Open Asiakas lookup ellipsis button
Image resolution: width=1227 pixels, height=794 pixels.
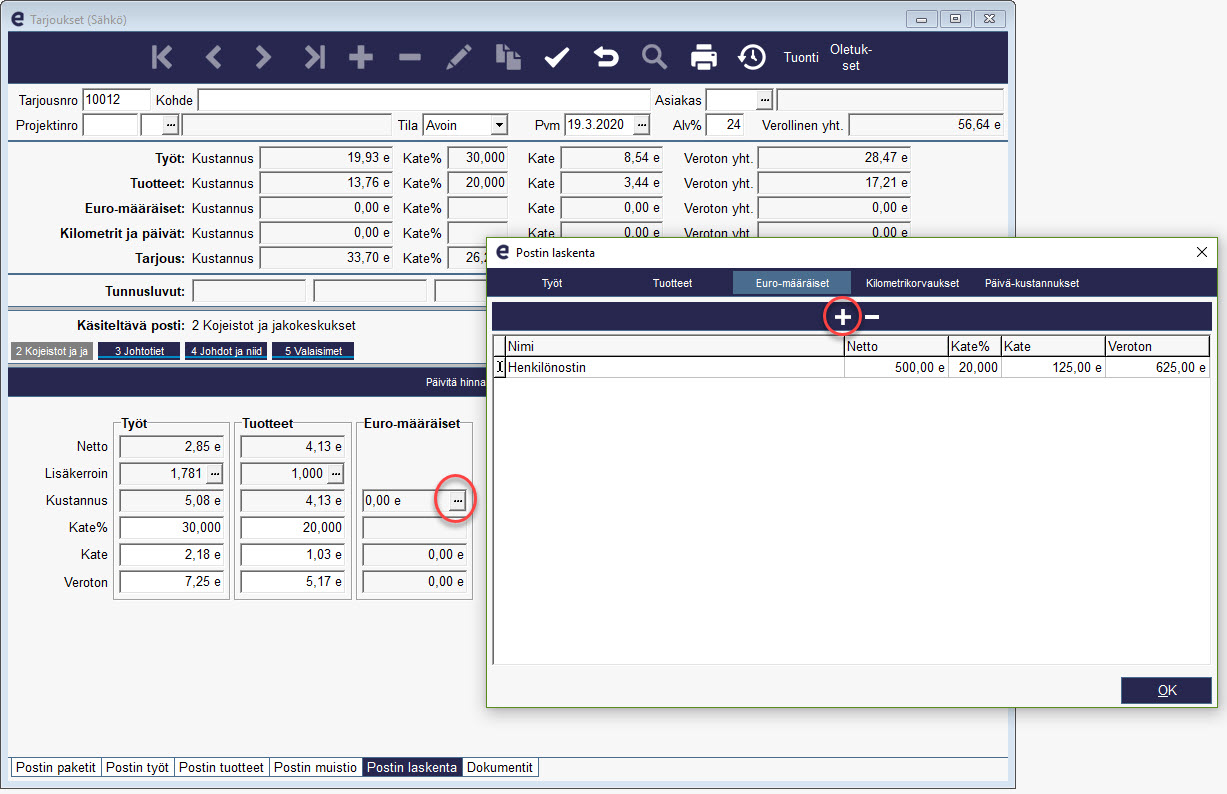[x=765, y=100]
